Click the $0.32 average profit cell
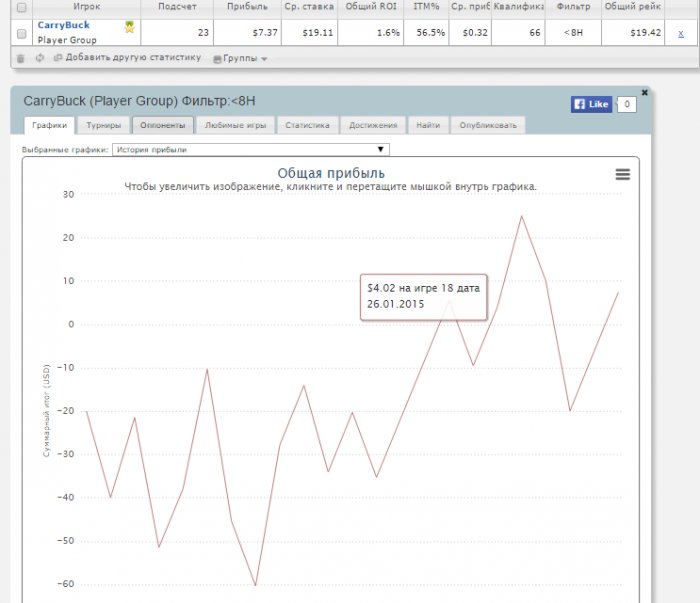Screen dimensions: 700x603 click(470, 33)
